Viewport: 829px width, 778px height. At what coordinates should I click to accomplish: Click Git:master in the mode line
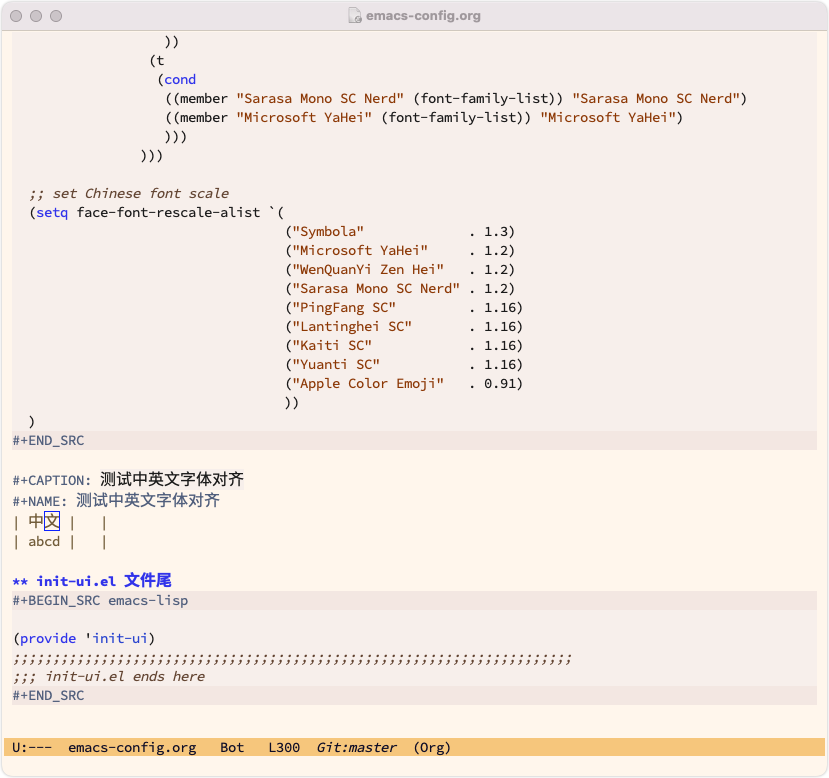click(x=356, y=747)
